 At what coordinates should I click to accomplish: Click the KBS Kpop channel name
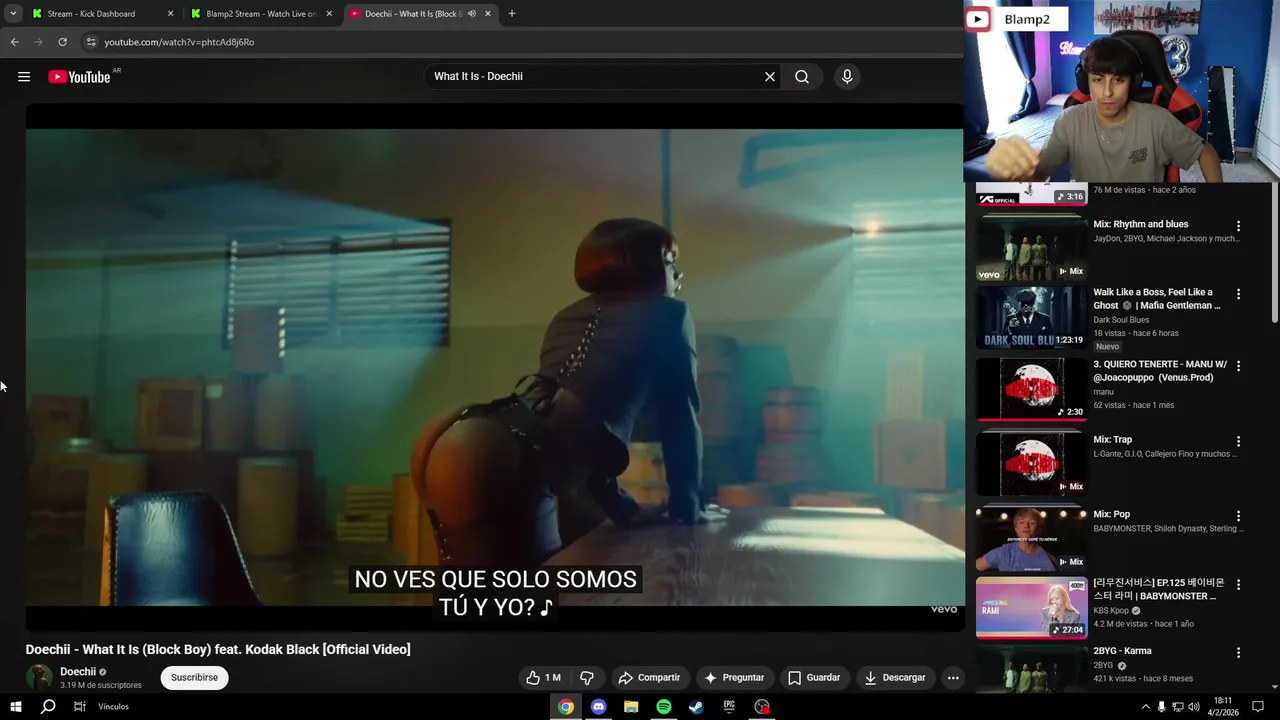coord(1110,610)
